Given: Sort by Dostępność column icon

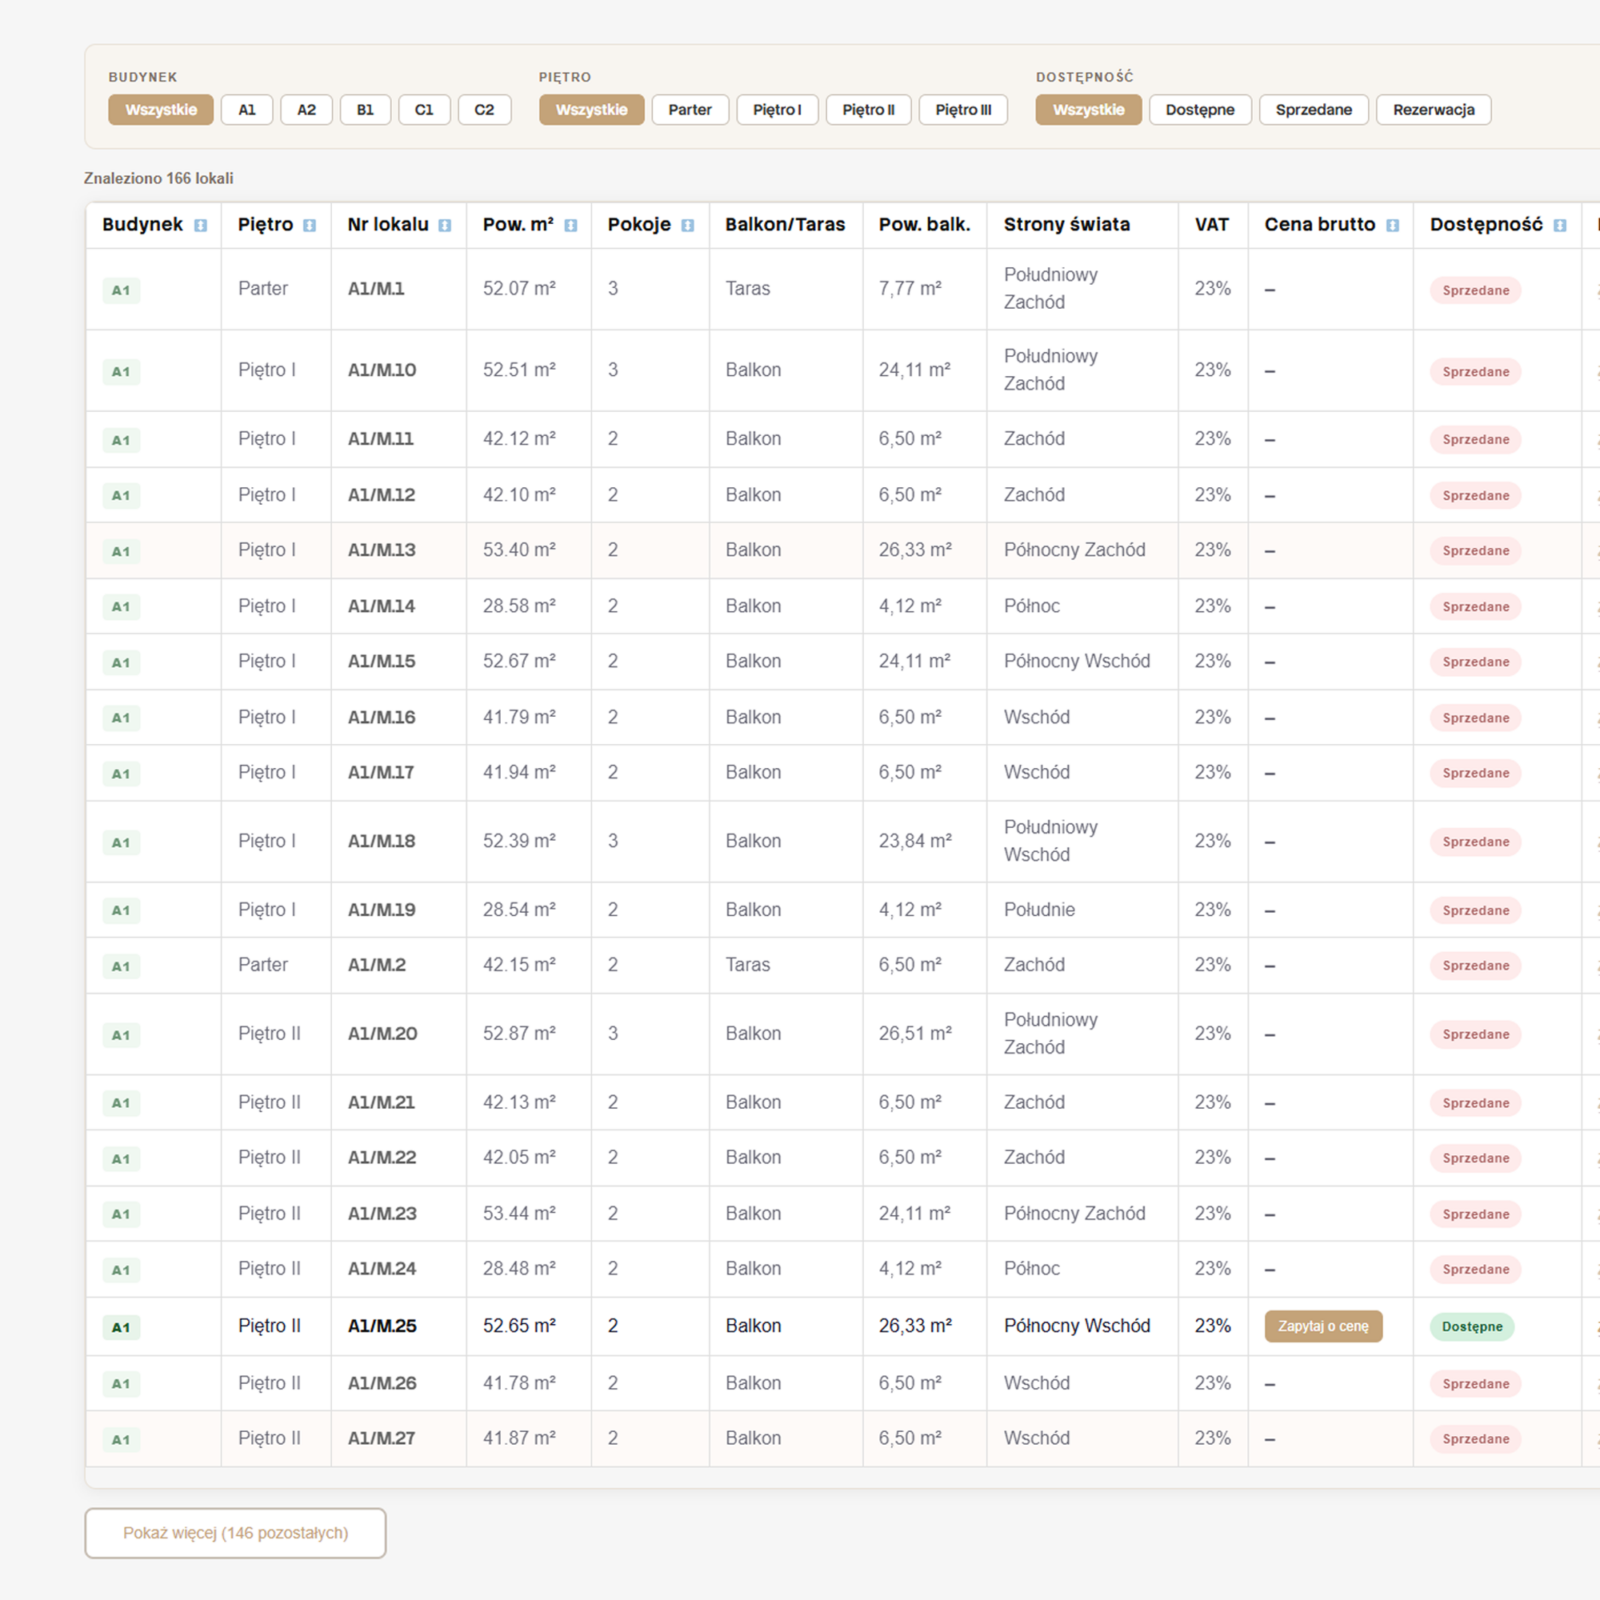Looking at the screenshot, I should coord(1560,226).
